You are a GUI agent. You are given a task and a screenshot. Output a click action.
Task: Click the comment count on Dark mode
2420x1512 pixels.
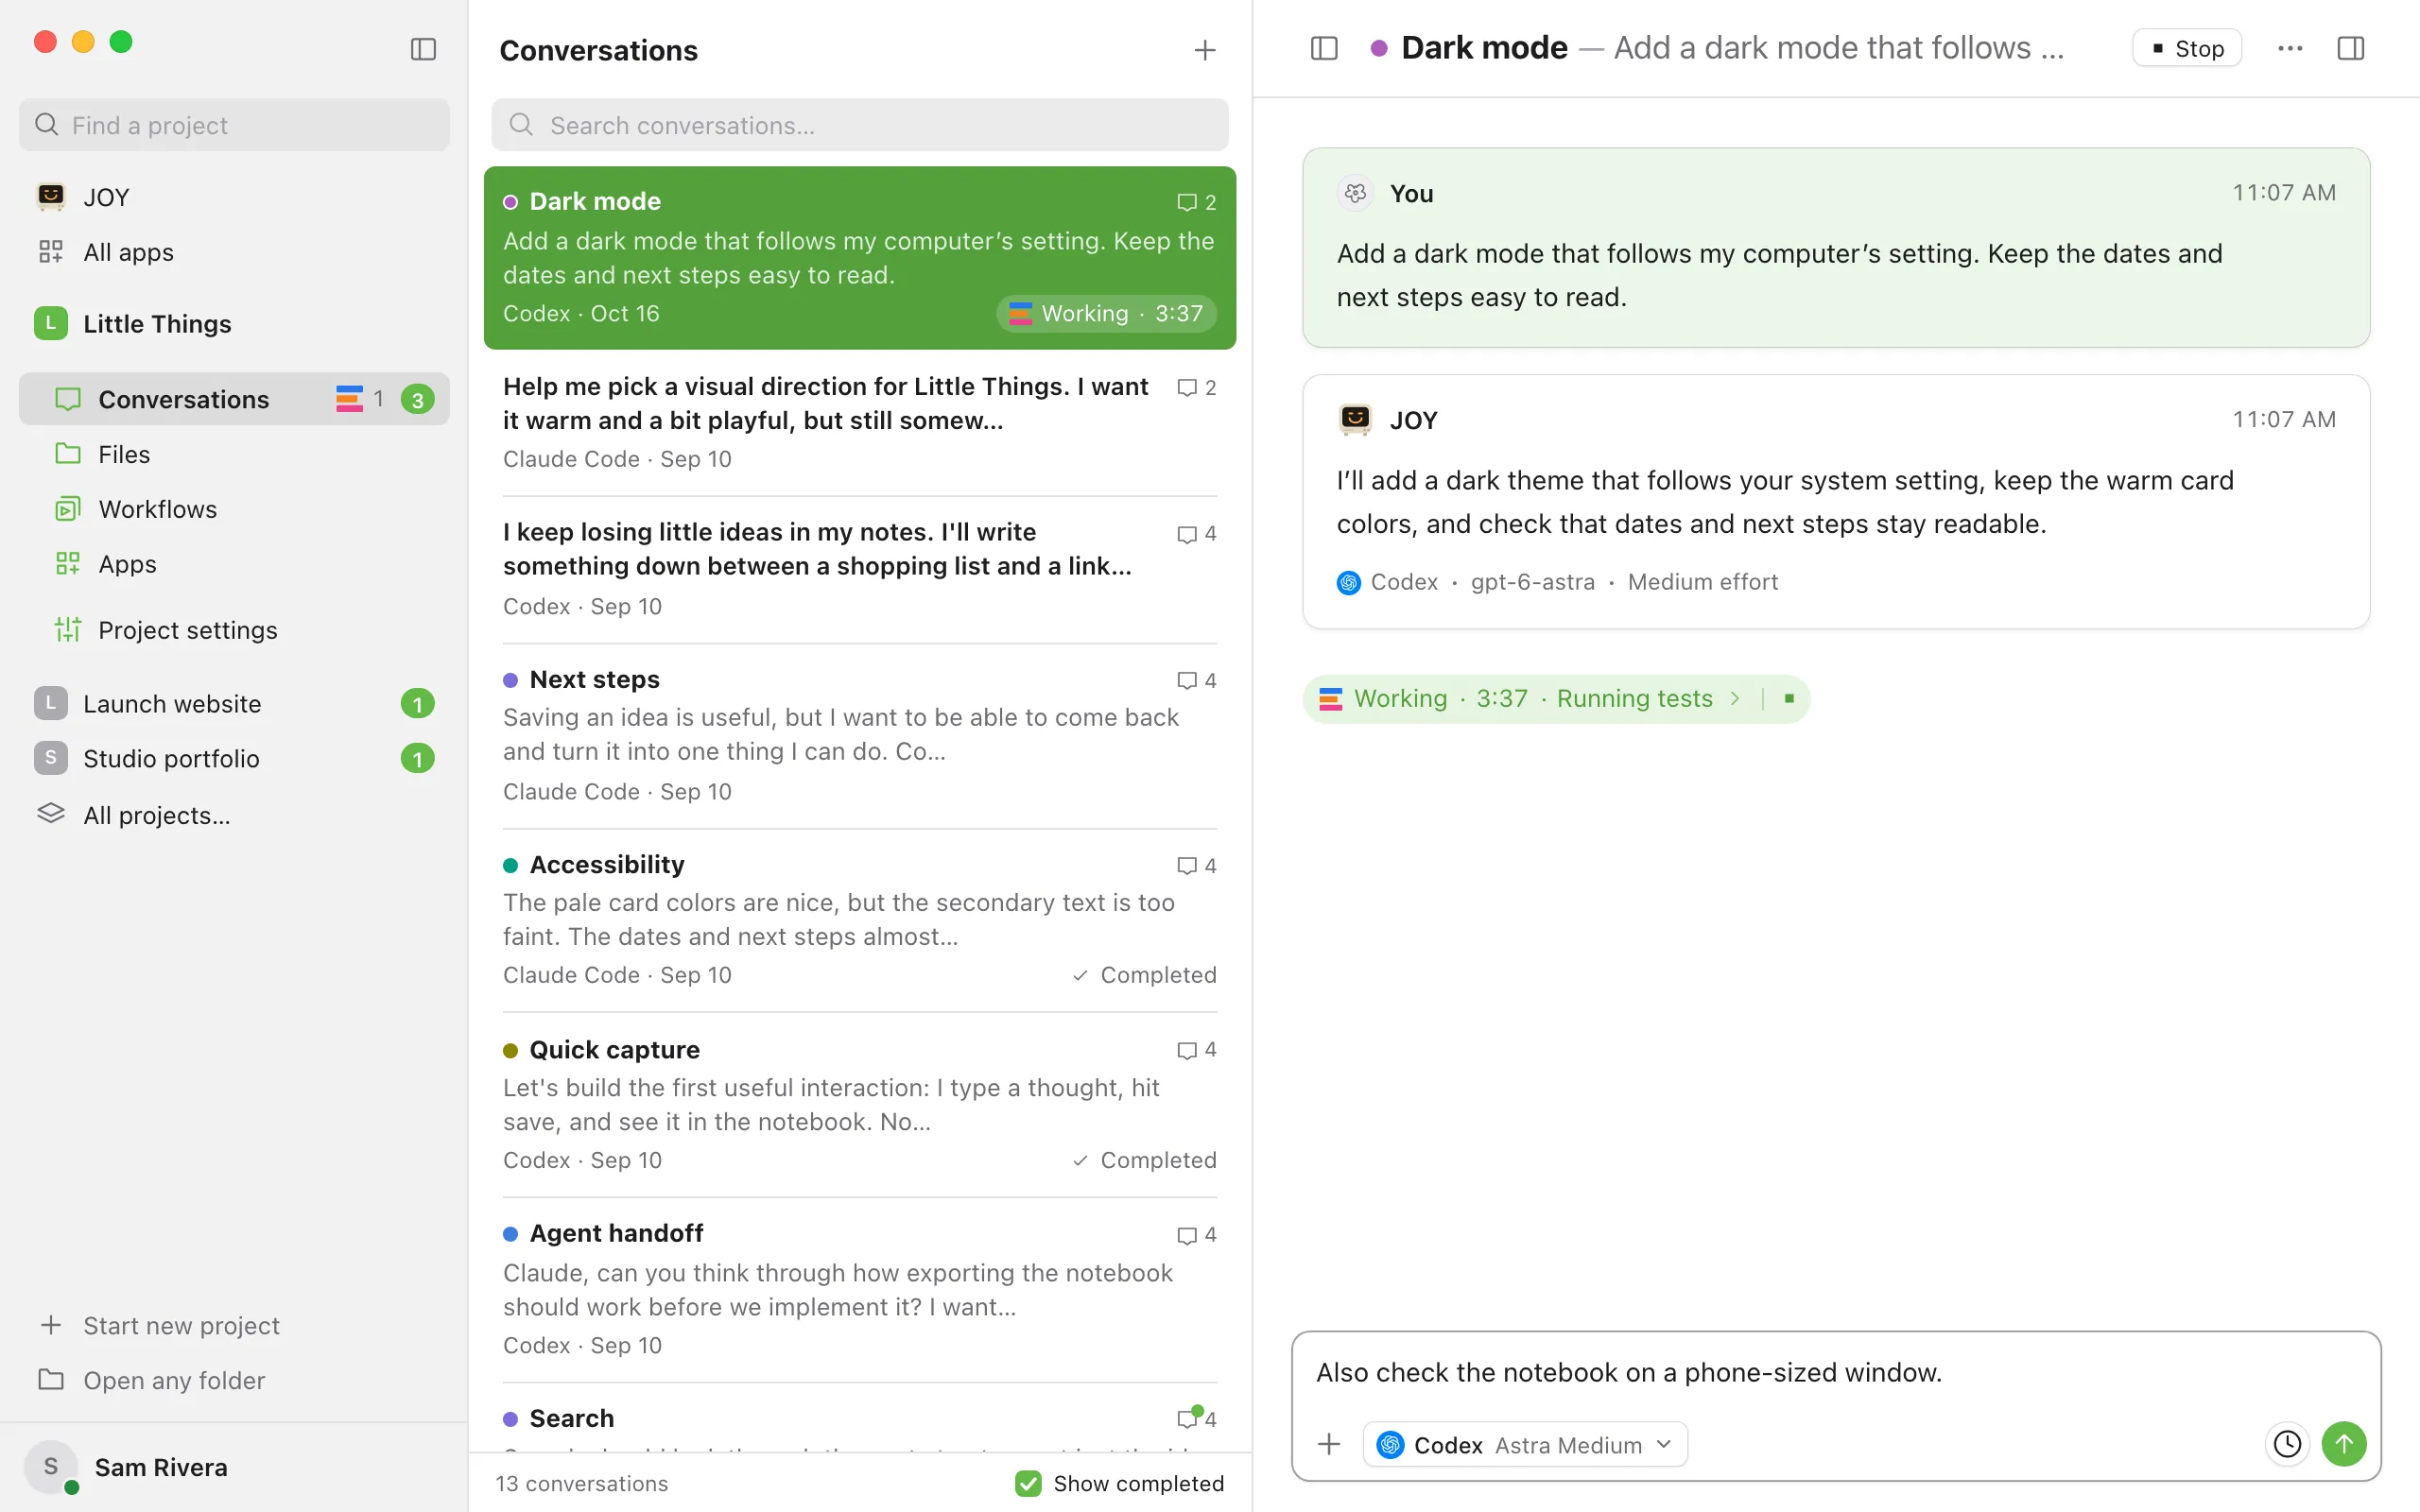point(1197,202)
